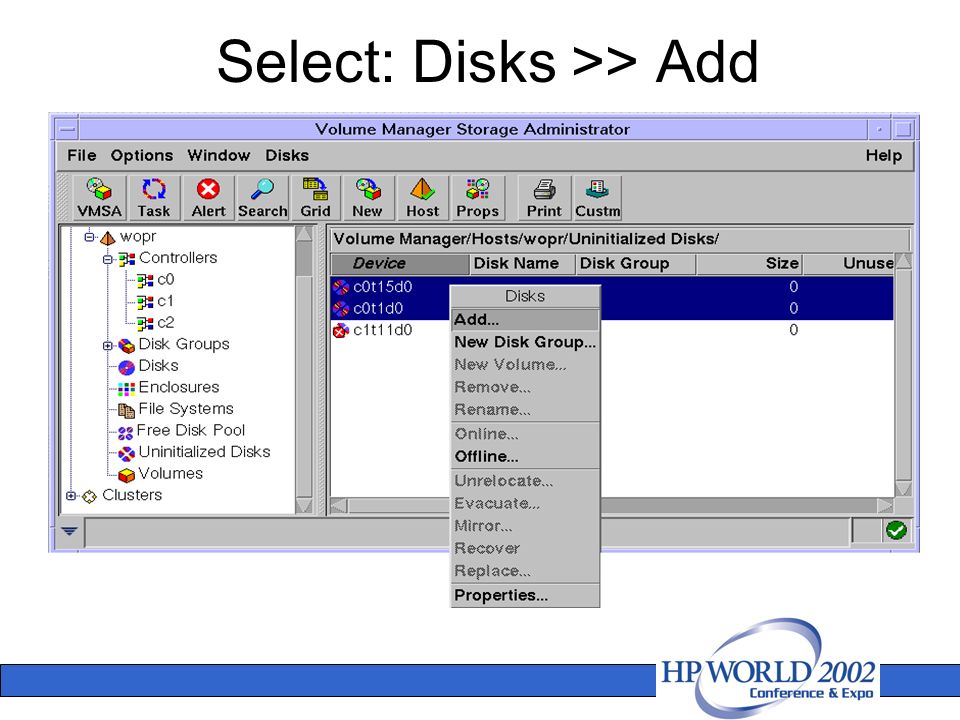This screenshot has height=720, width=960.
Task: Expand the Clusters tree node
Action: coord(71,496)
